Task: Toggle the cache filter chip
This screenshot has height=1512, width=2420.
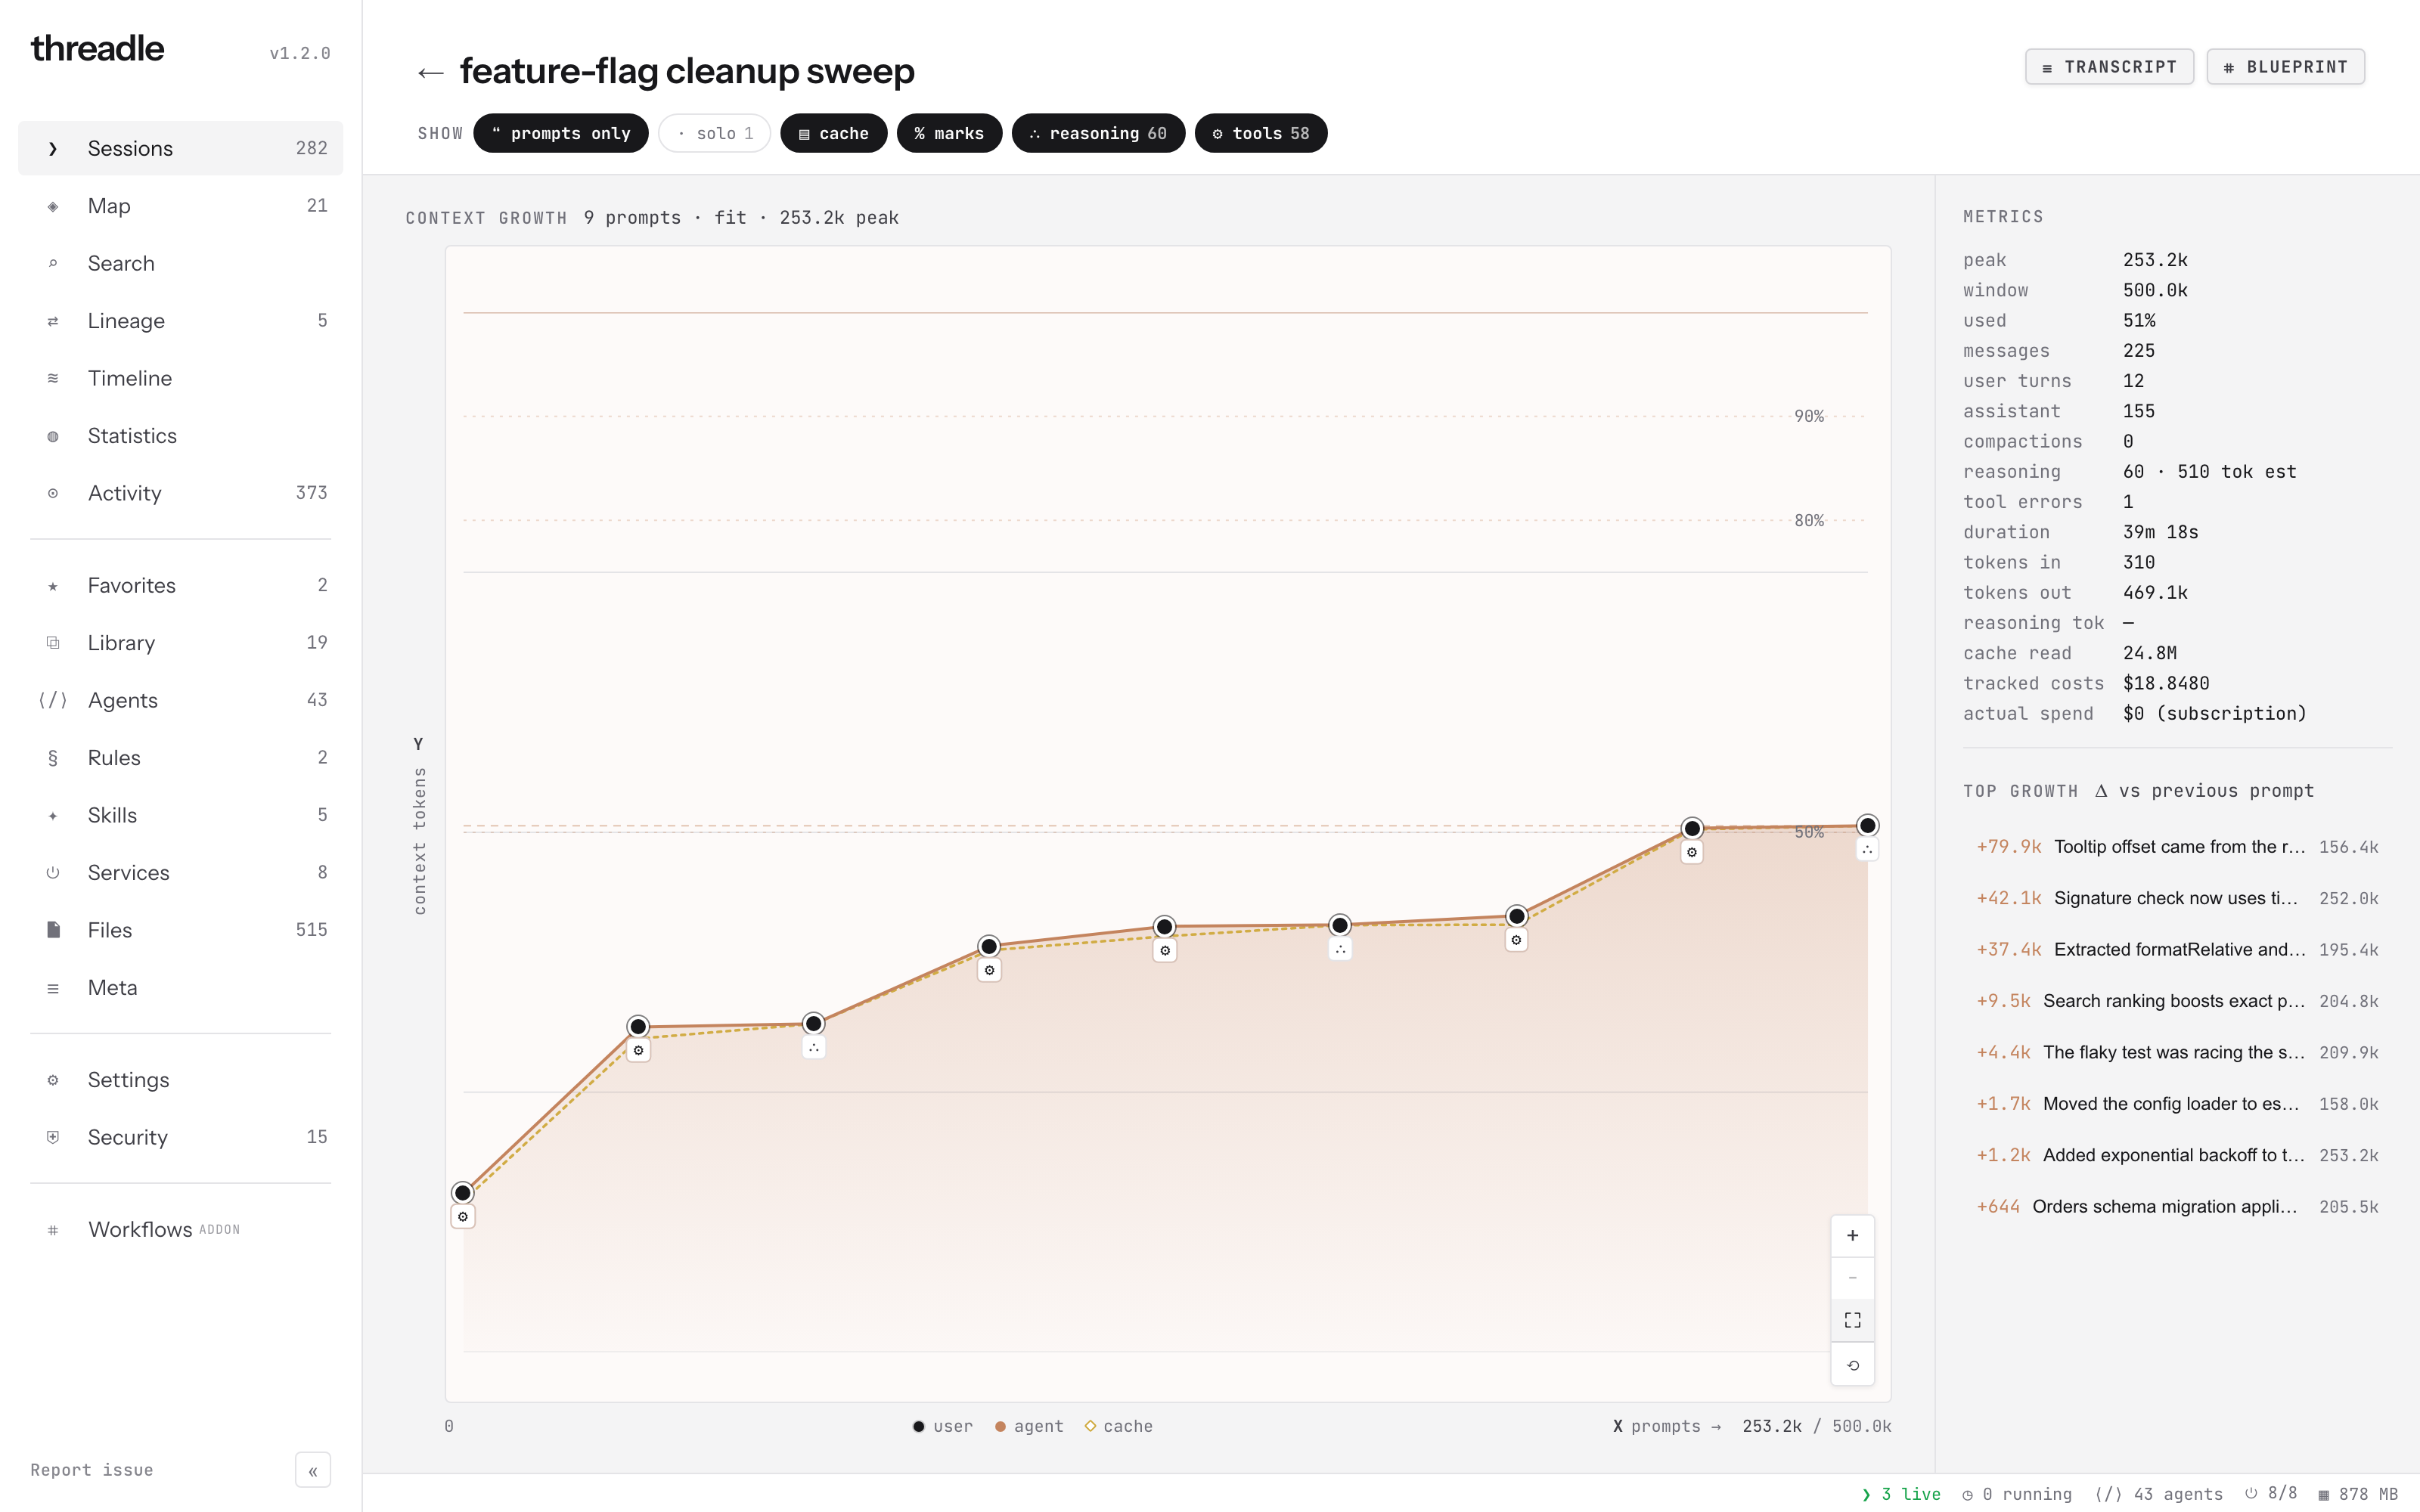Action: coord(833,133)
